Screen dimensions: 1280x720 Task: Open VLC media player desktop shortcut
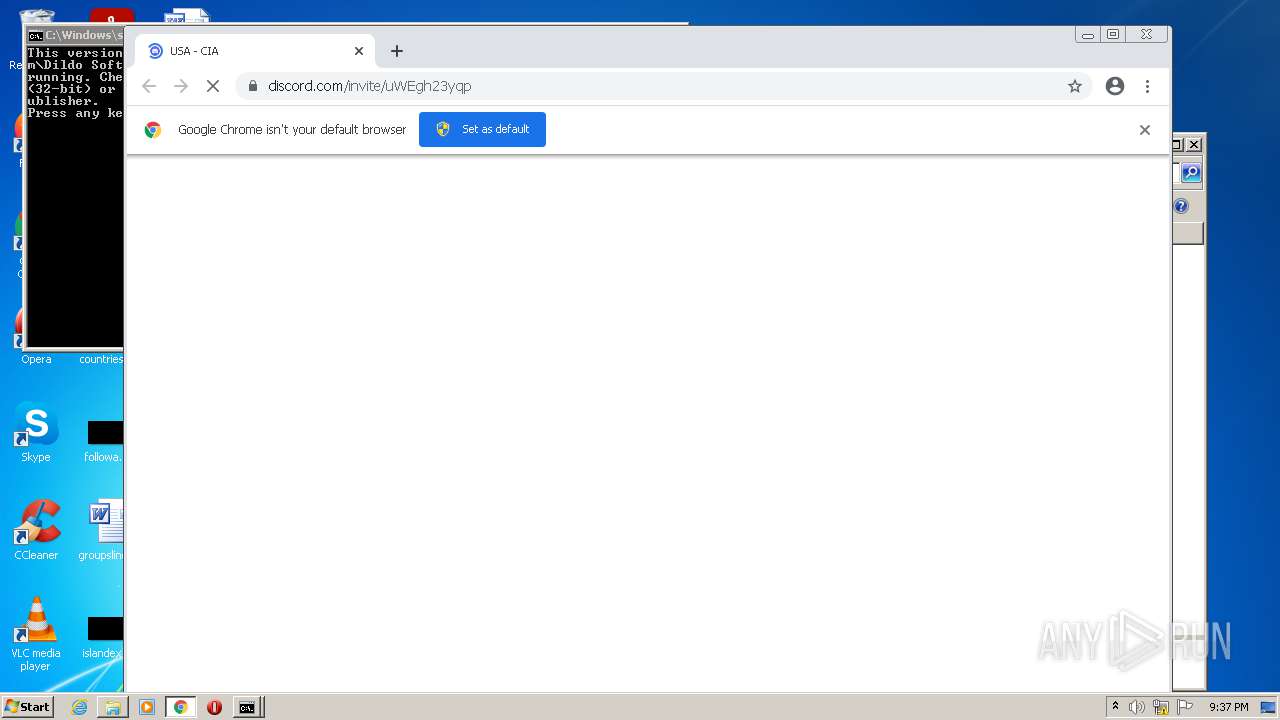tap(36, 634)
